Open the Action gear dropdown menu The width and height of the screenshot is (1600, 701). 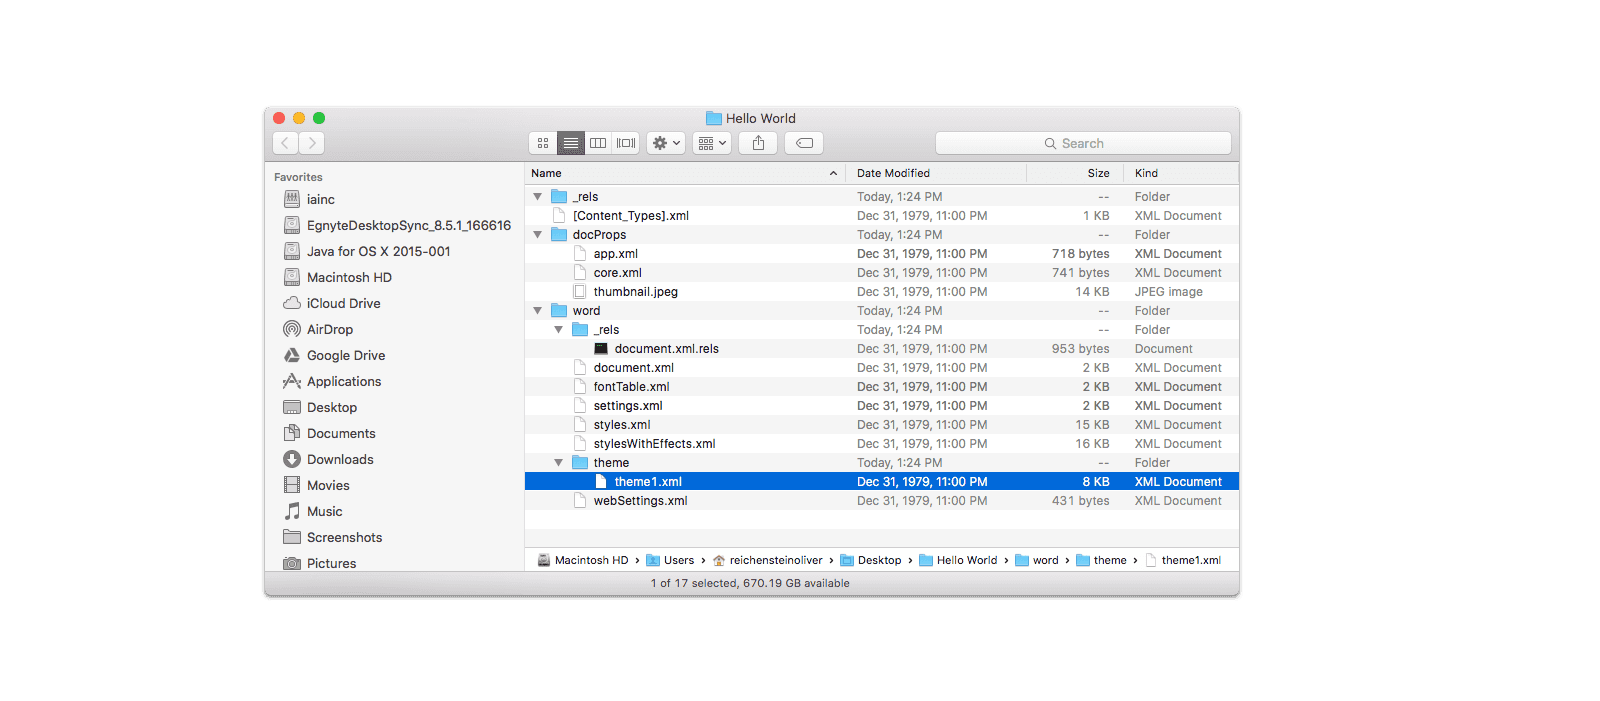pyautogui.click(x=665, y=143)
